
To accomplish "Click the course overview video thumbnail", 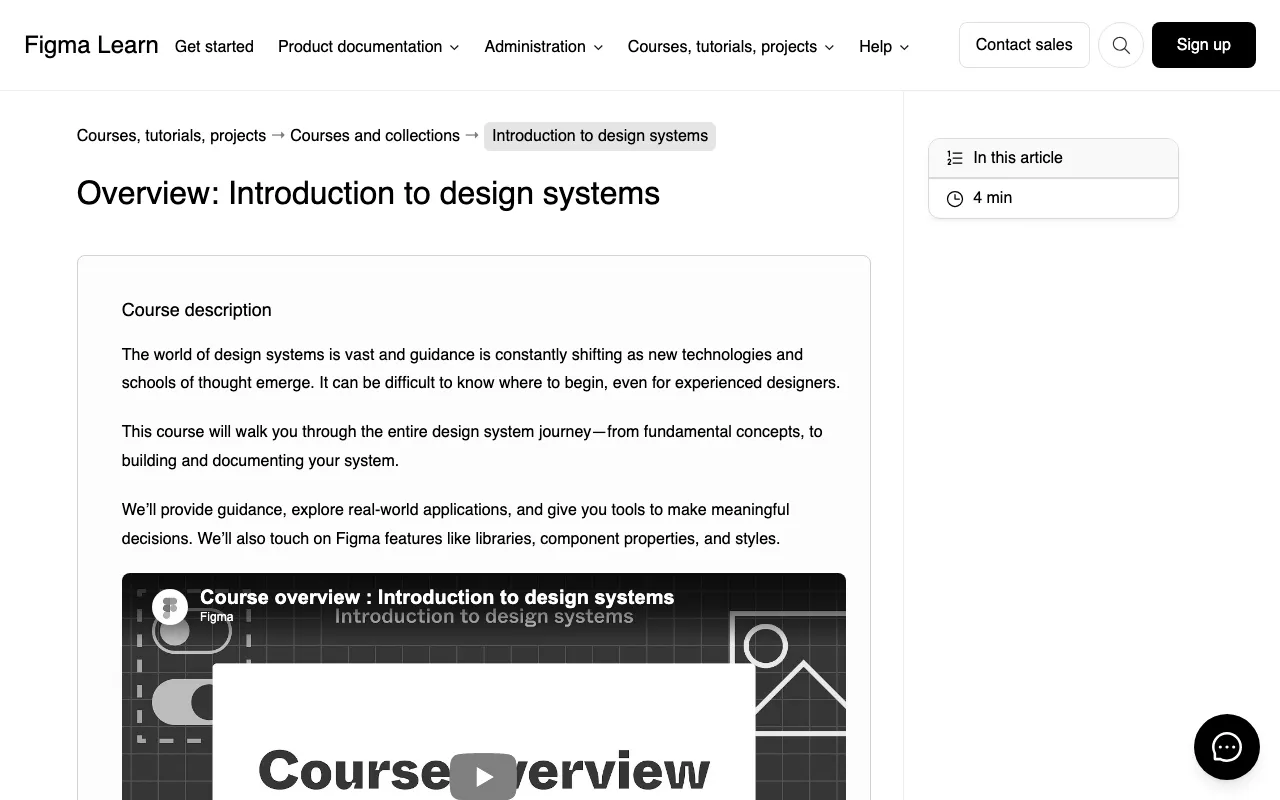I will point(484,686).
